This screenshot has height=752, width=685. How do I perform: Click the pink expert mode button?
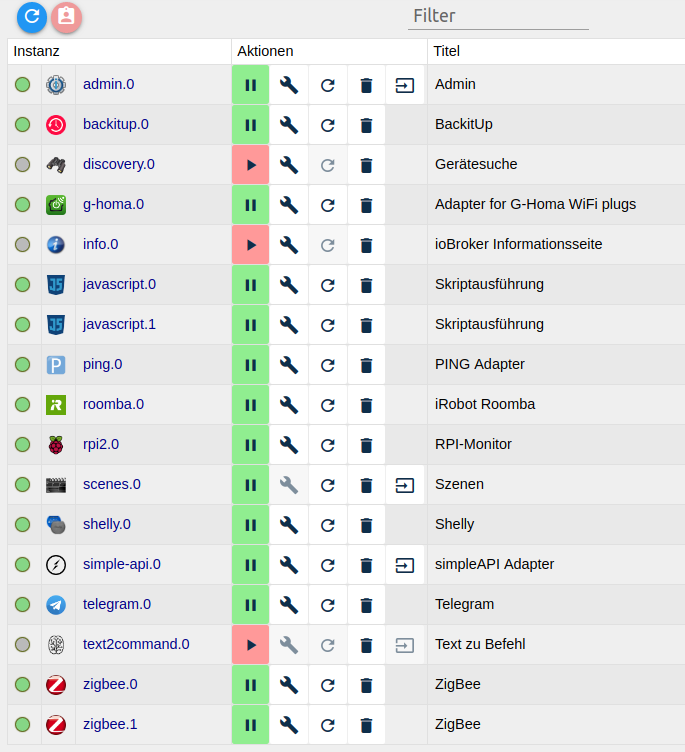[x=66, y=17]
